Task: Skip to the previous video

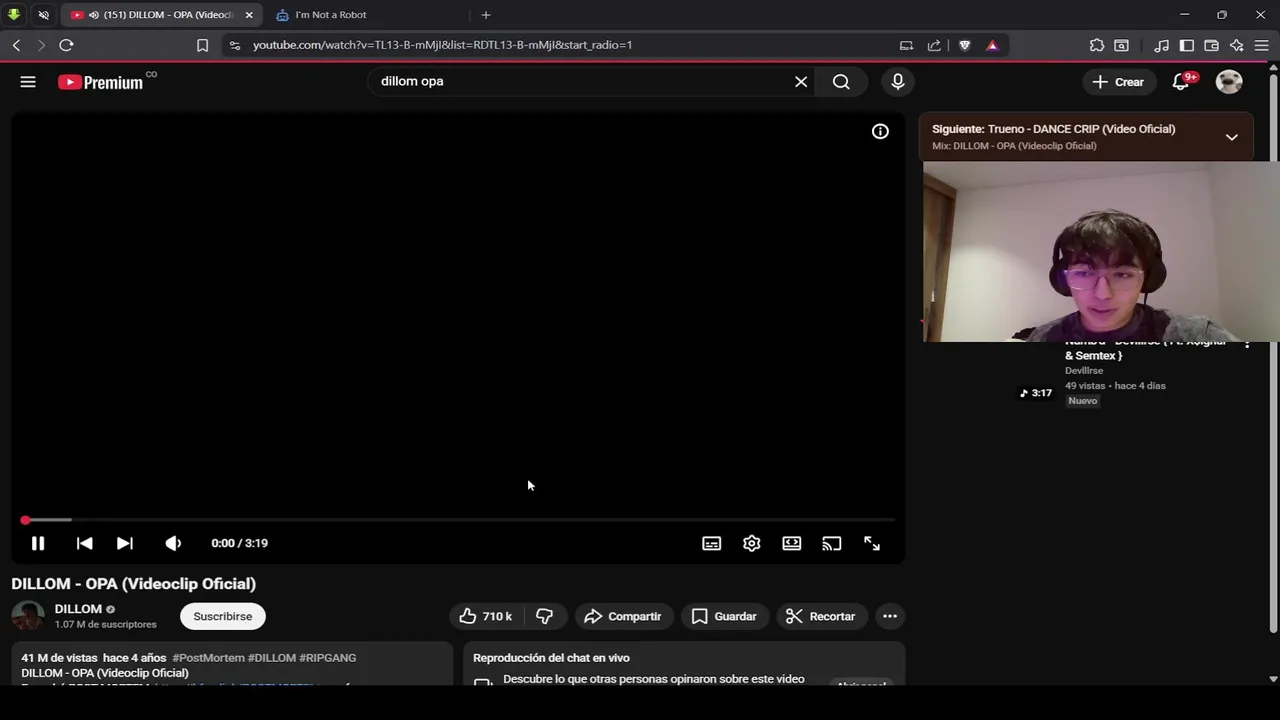Action: pos(84,543)
